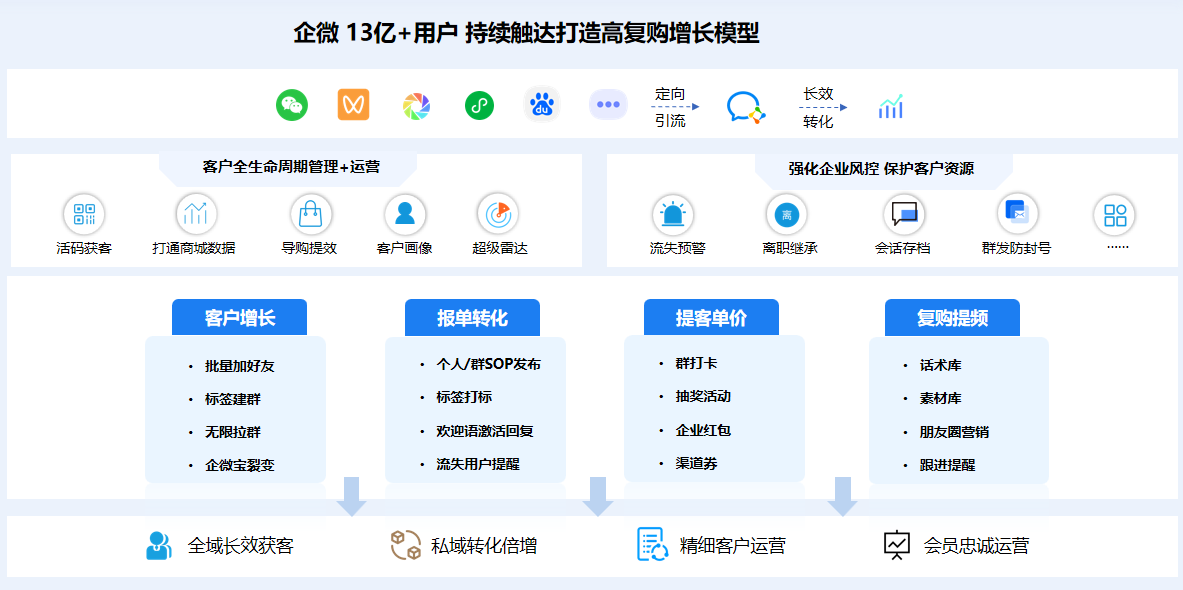Click the 离职继承 icon
Viewport: 1183px width, 590px height.
tap(786, 215)
